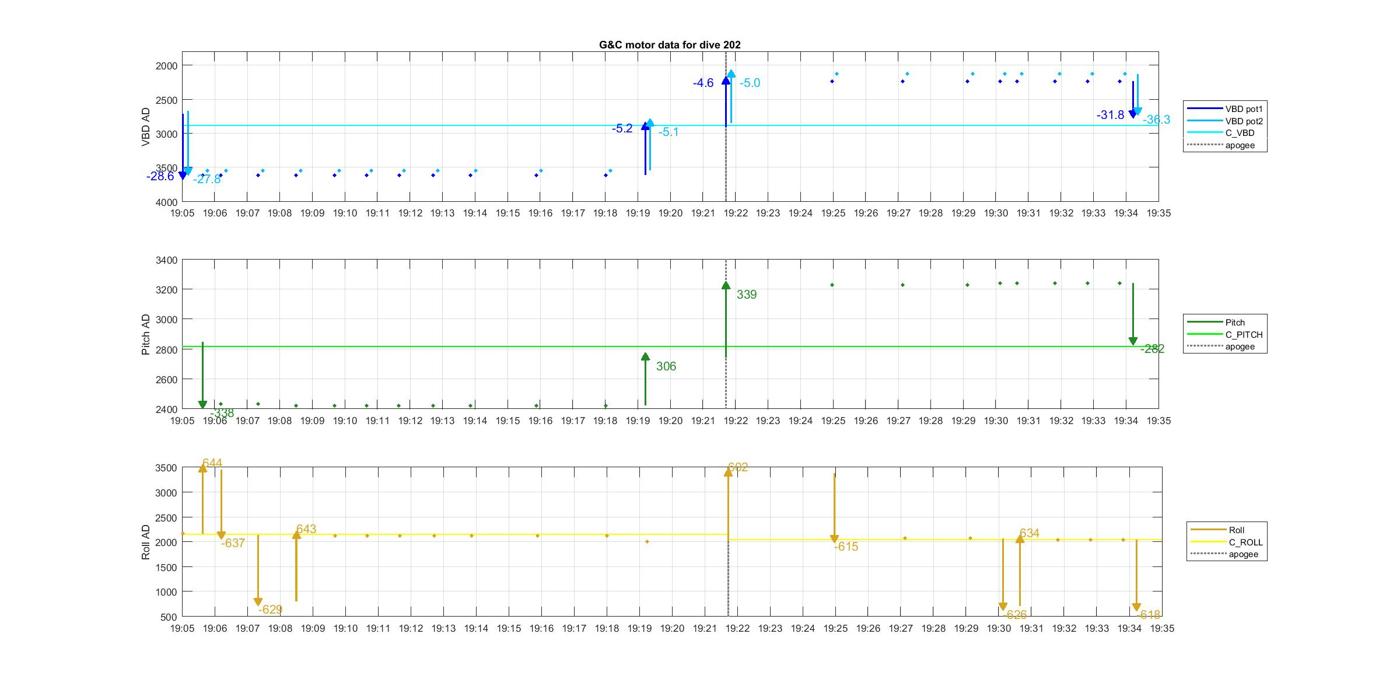Click the "-629" roll value label
This screenshot has width=1400, height=693.
click(270, 609)
